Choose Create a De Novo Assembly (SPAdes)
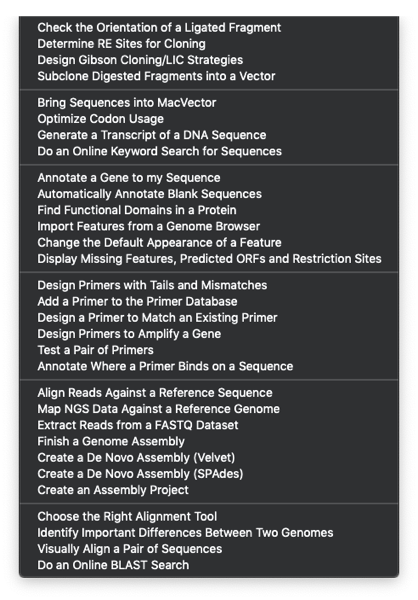Viewport: 418px width, 600px height. 209,474
